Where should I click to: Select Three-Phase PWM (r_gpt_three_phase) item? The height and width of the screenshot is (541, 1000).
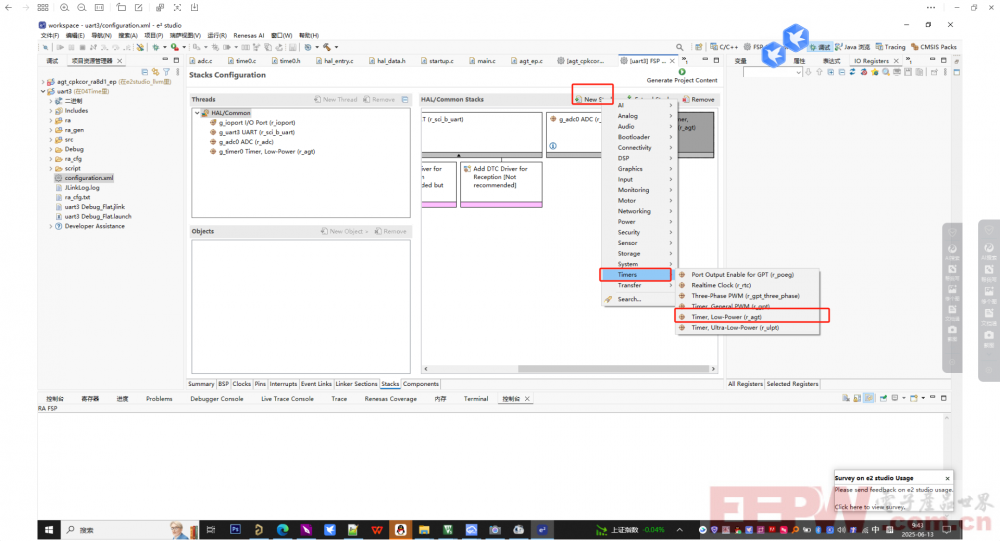point(747,296)
